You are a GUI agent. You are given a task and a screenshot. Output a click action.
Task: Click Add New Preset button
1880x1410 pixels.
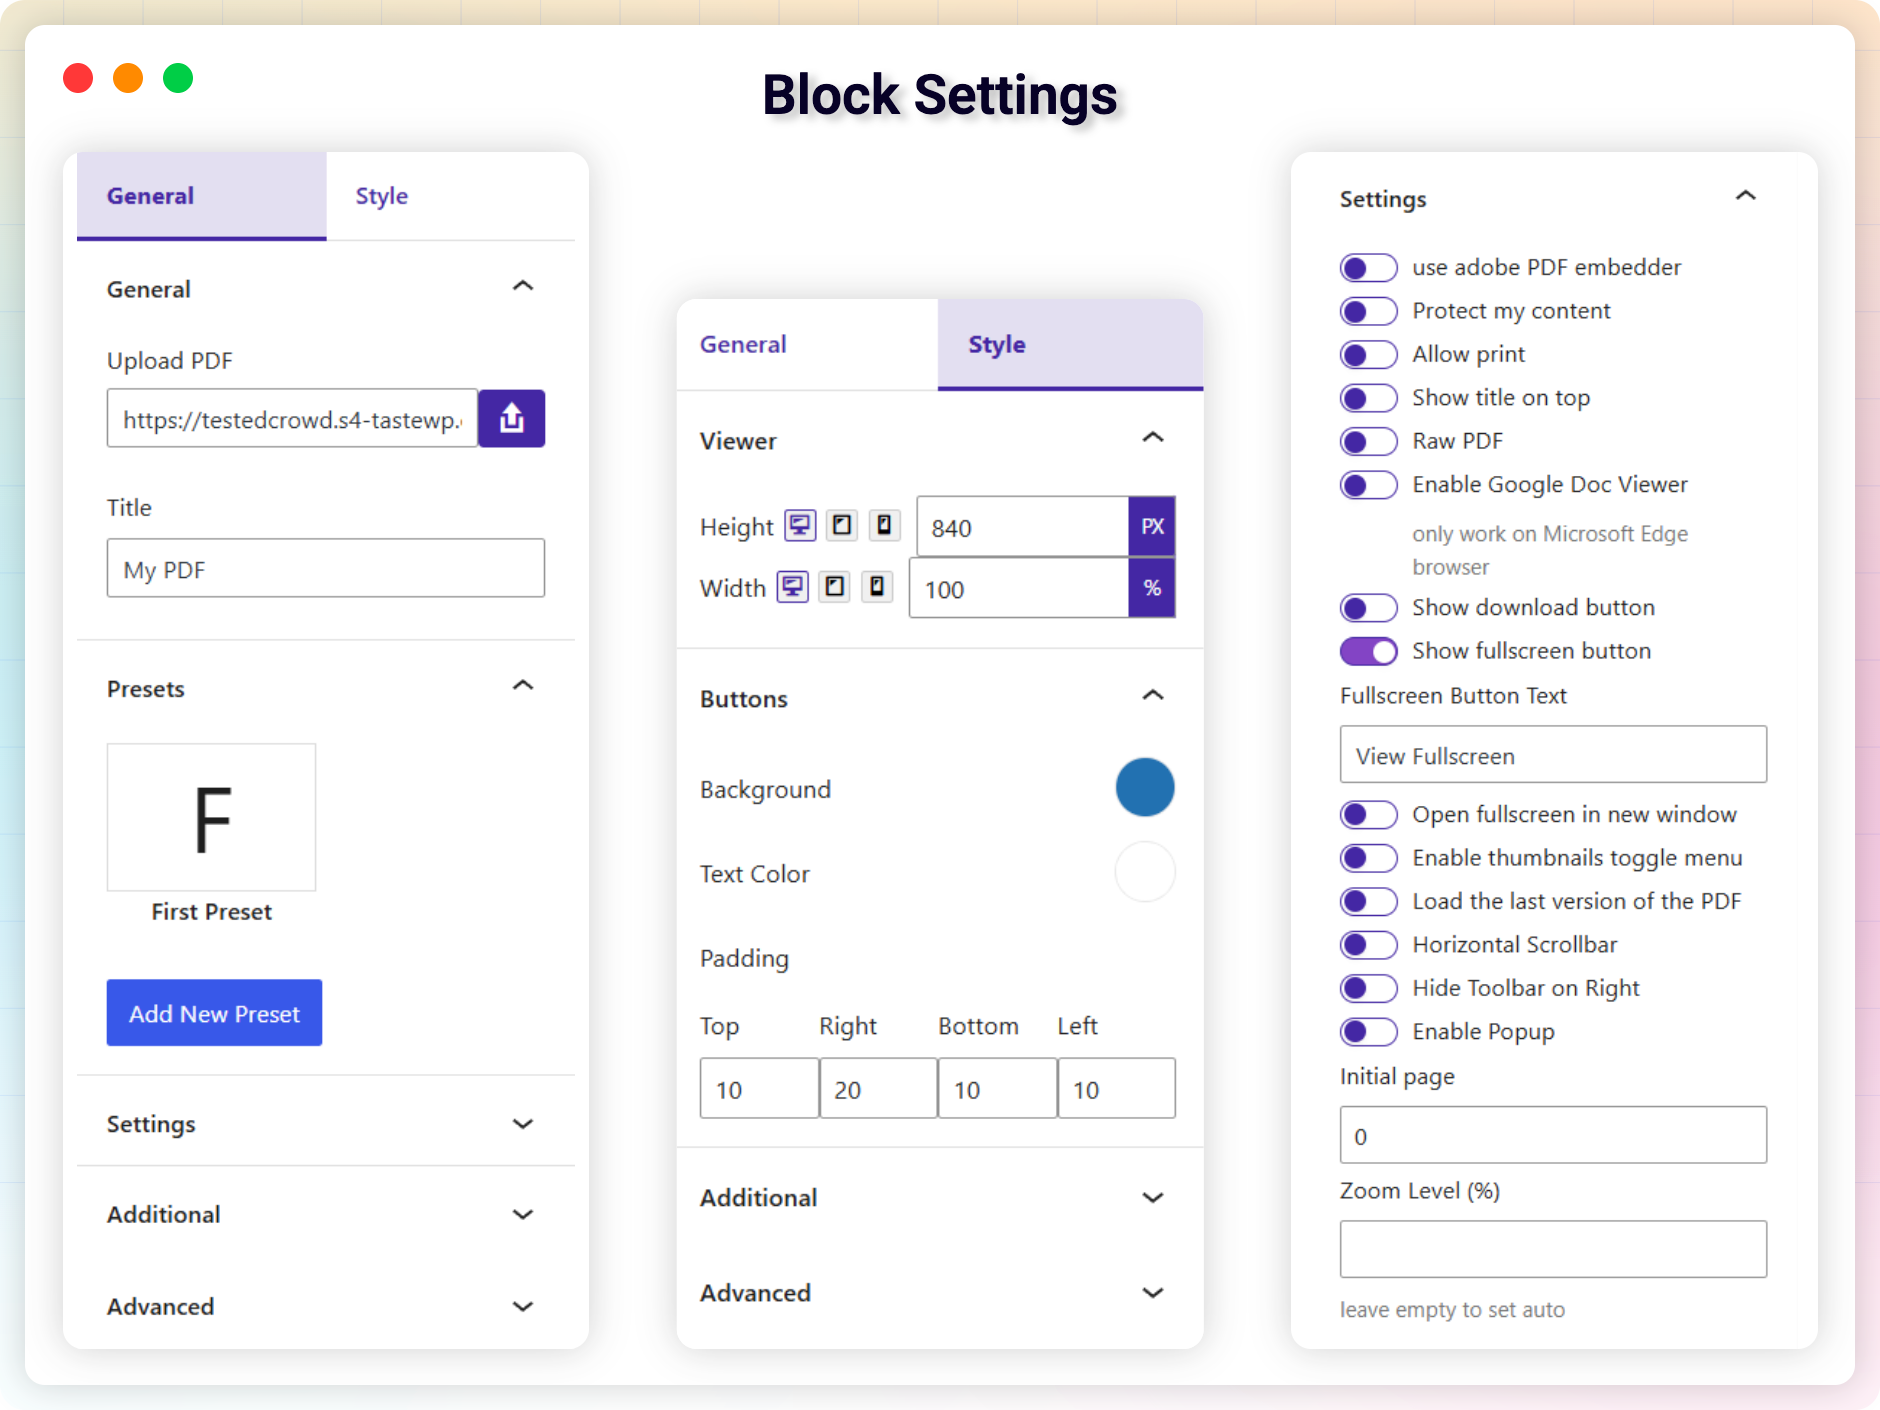(x=214, y=1013)
